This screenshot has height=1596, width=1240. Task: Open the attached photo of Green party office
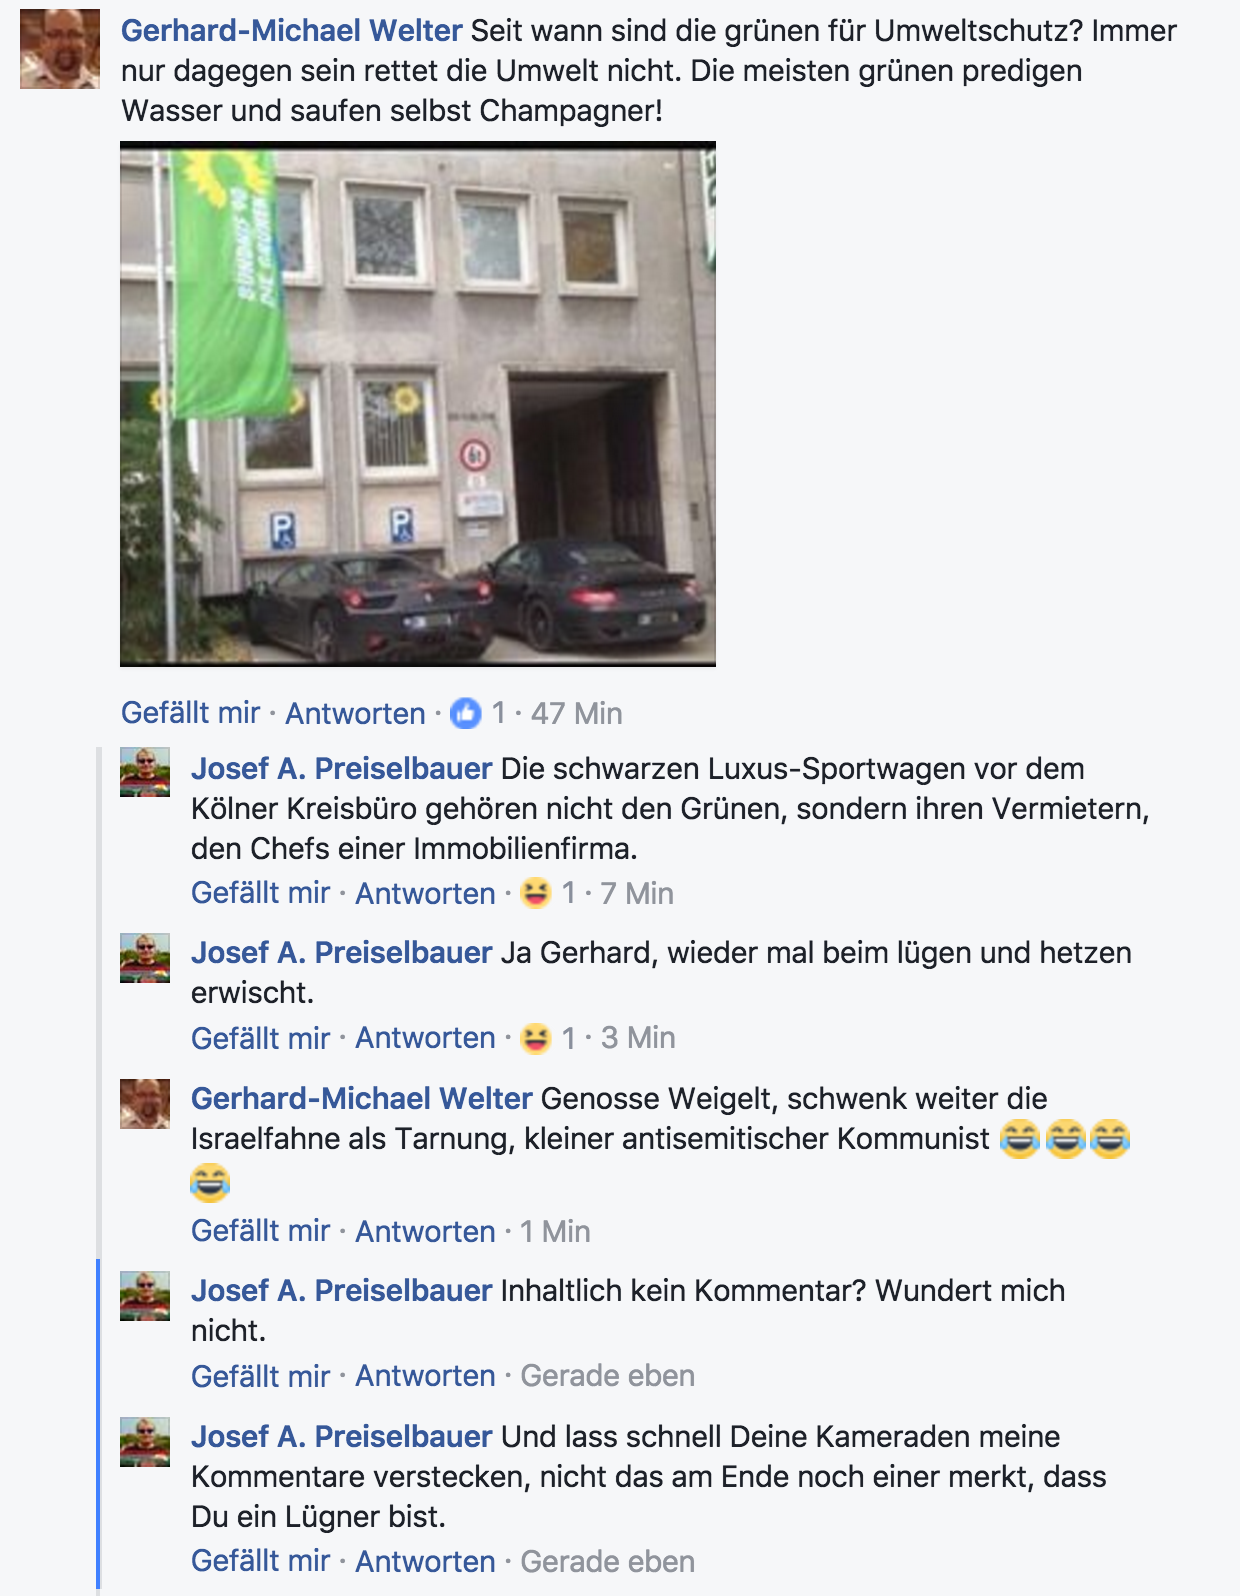pos(418,404)
